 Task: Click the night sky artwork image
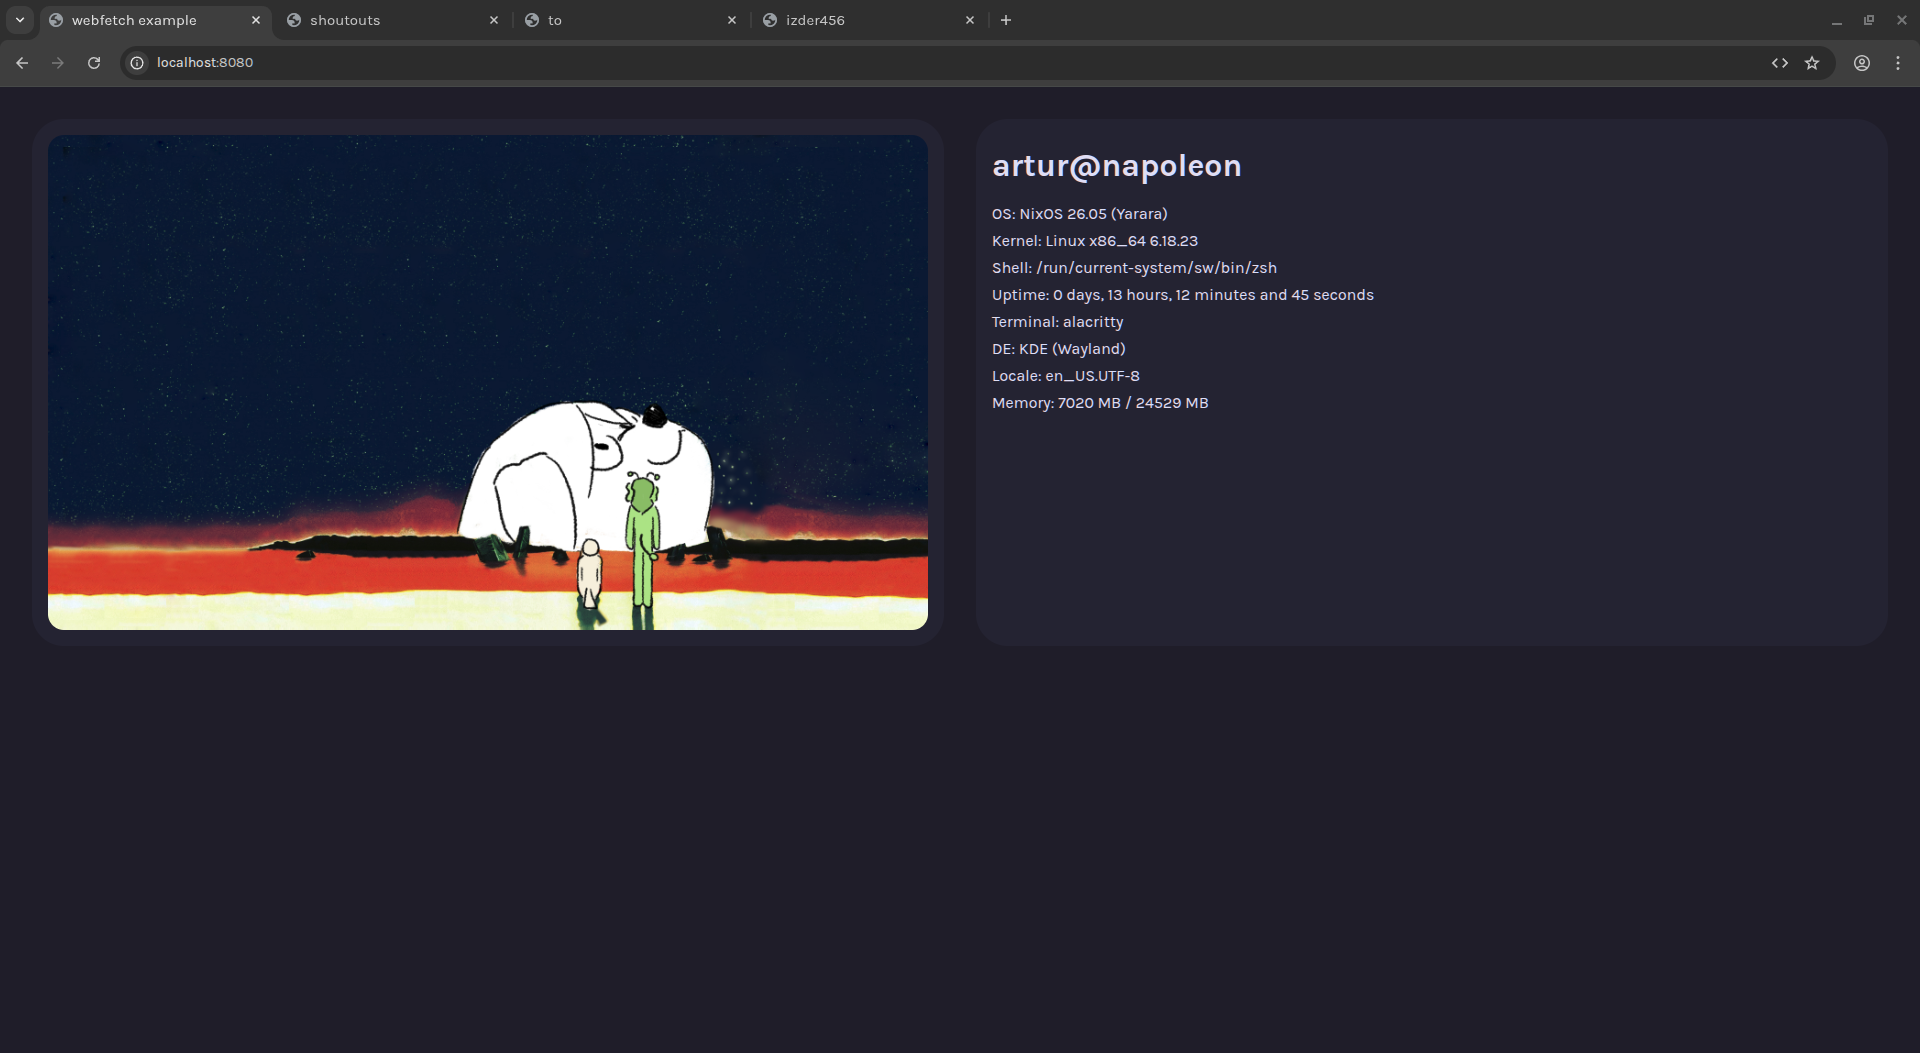point(488,383)
